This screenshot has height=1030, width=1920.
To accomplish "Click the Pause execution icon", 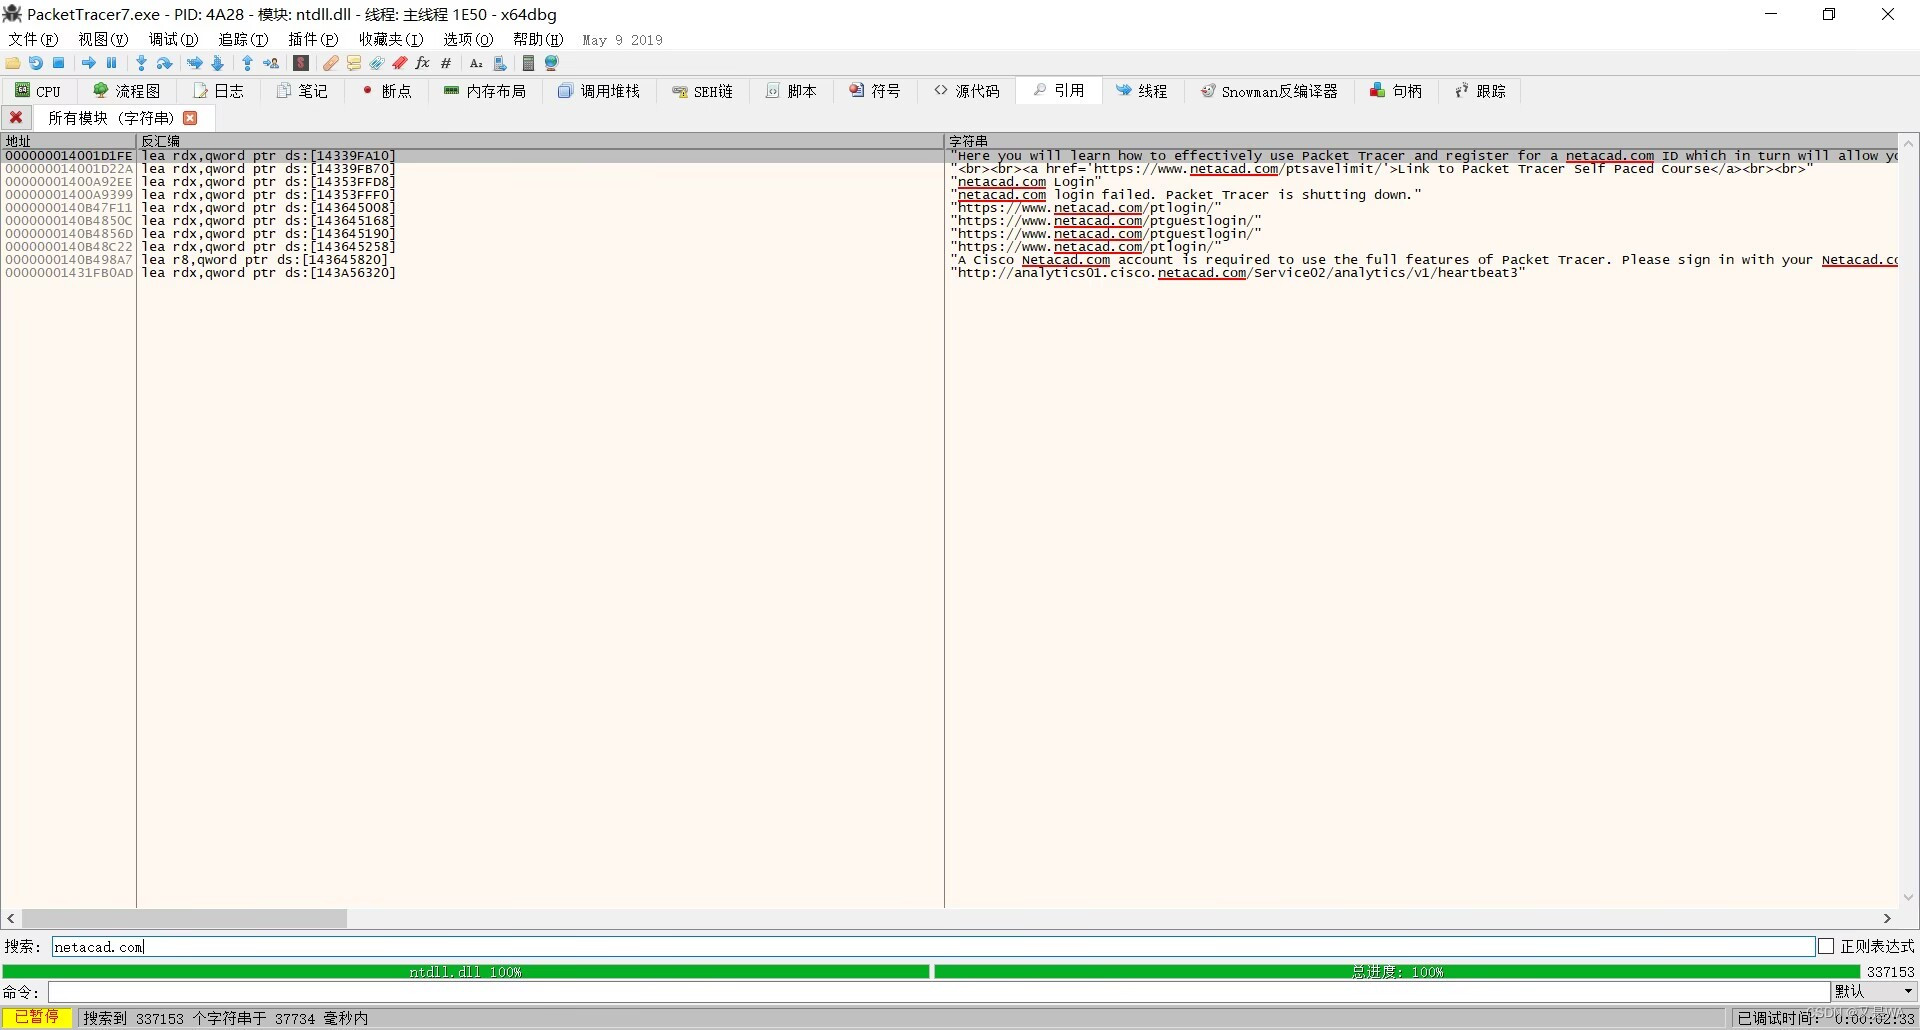I will click(111, 63).
